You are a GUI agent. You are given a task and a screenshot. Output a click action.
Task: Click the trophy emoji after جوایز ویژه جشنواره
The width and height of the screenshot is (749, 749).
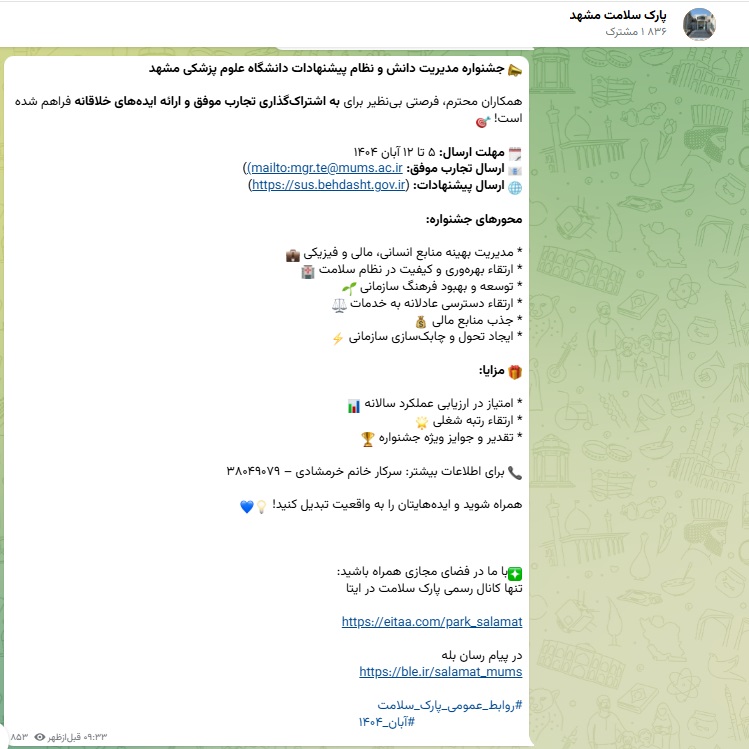(368, 438)
